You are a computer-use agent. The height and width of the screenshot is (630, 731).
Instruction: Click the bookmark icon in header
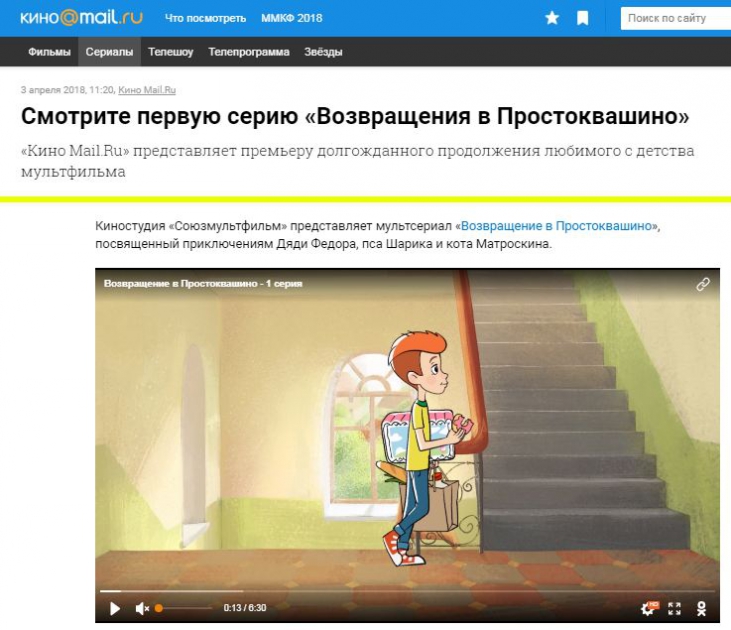583,18
